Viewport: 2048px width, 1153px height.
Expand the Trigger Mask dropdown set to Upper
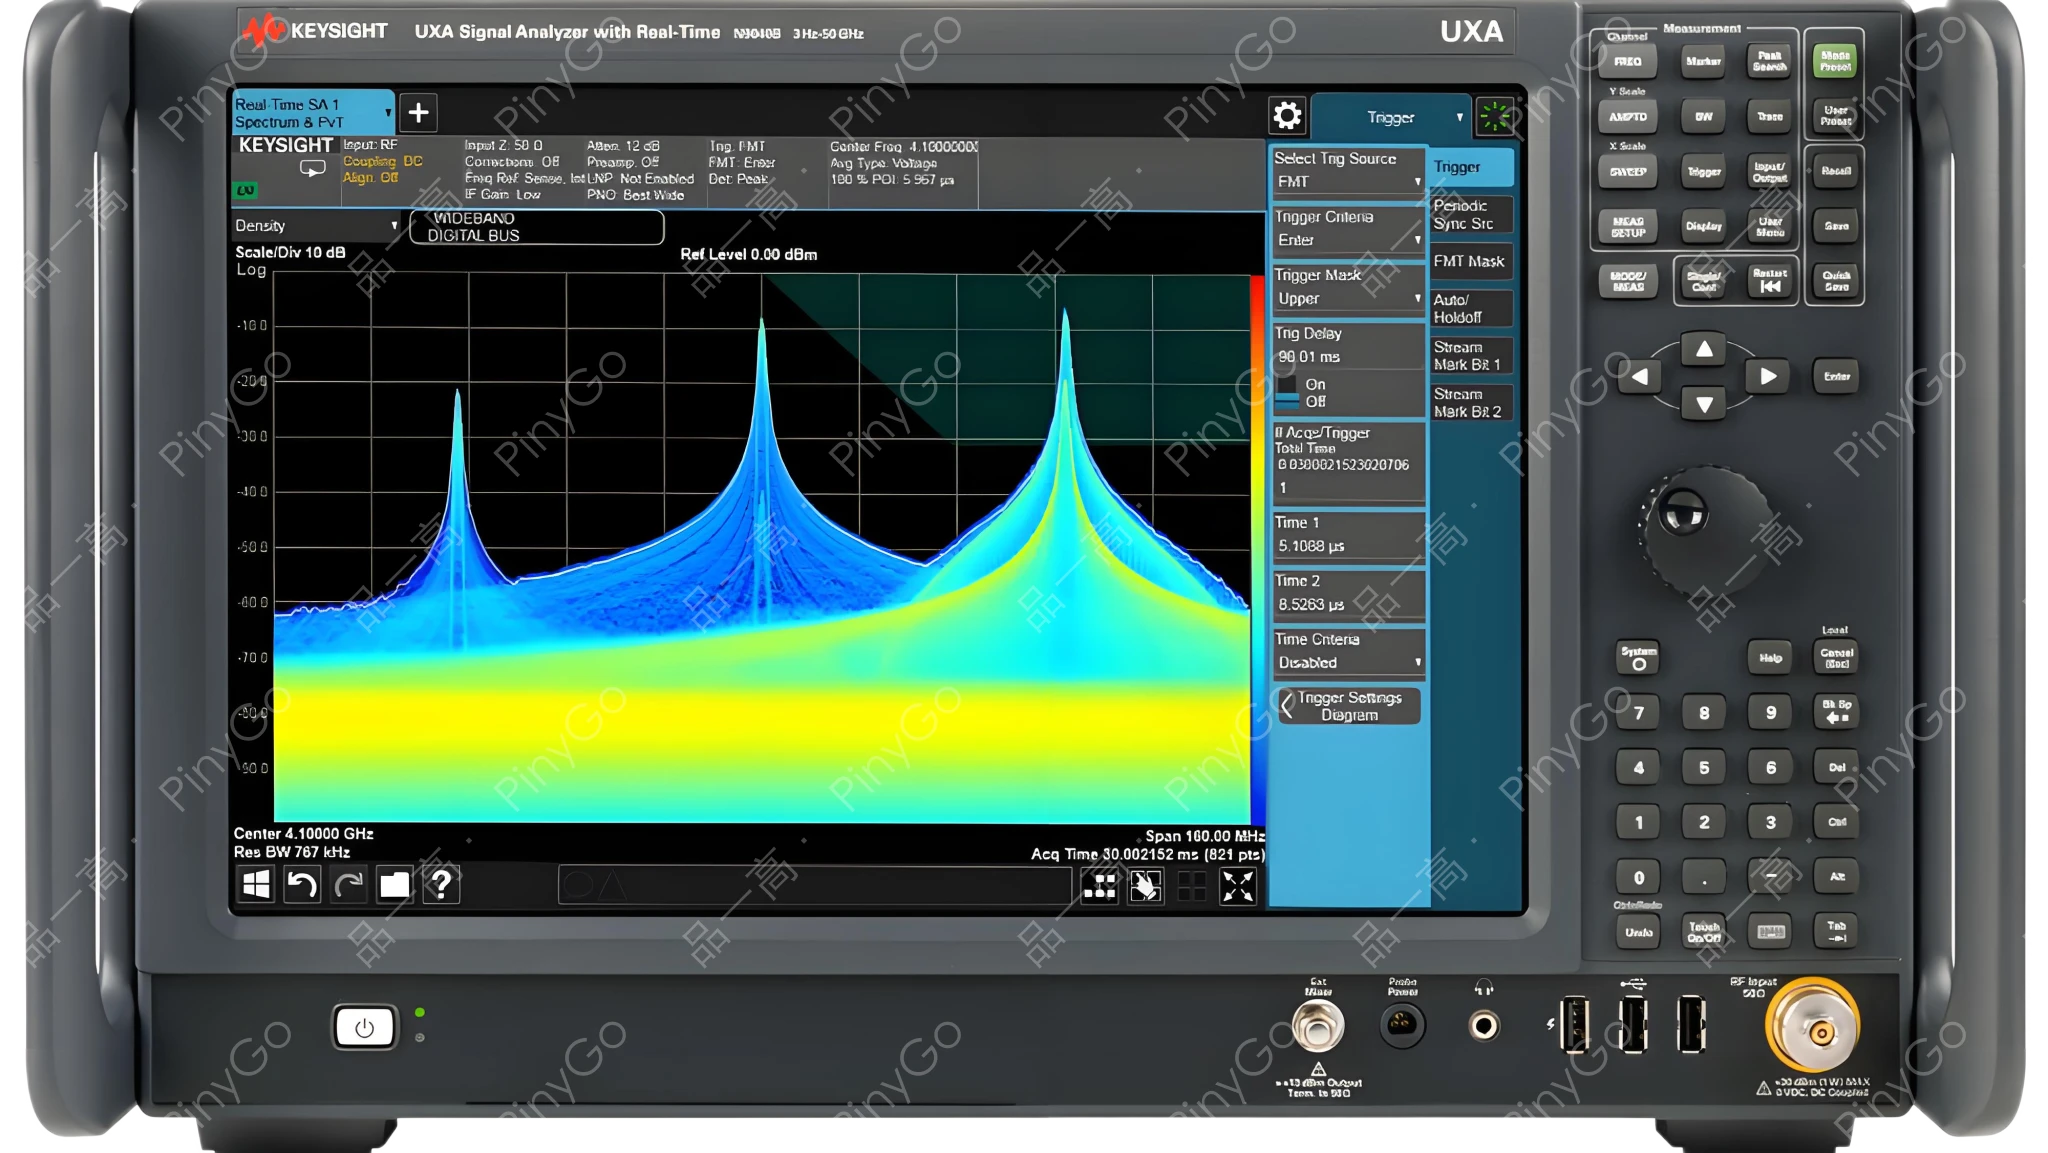pos(1348,297)
